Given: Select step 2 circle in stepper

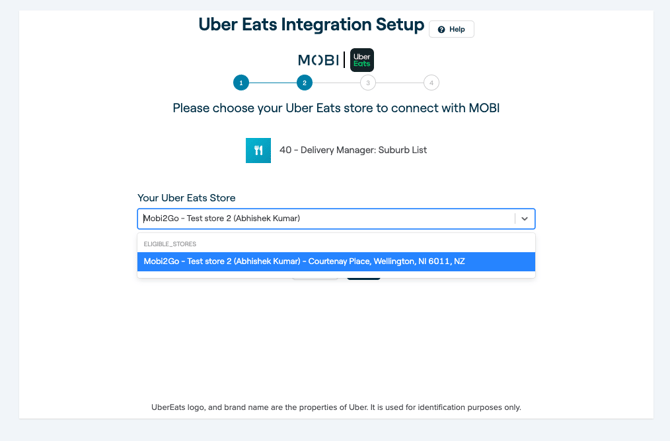Looking at the screenshot, I should [304, 83].
